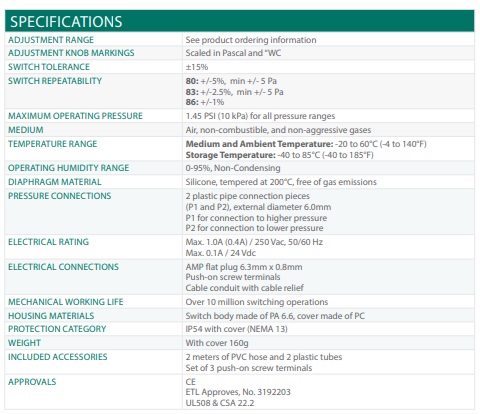Select the ADJUSTMENT KNOB MARKINGS label
Image resolution: width=480 pixels, height=414 pixels.
(71, 53)
